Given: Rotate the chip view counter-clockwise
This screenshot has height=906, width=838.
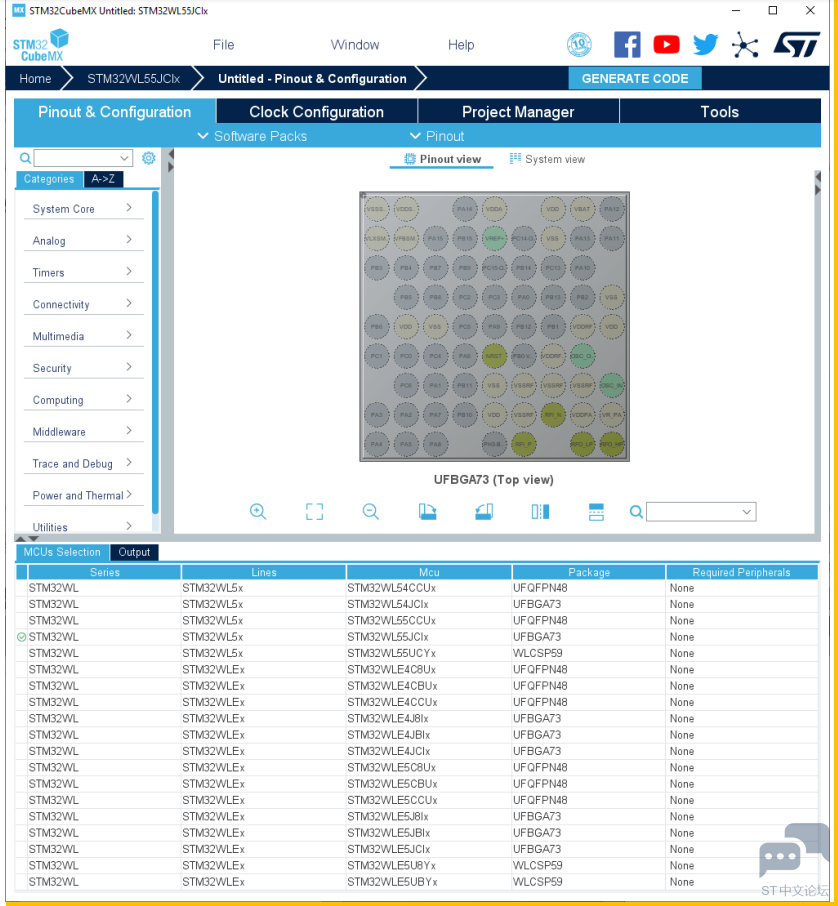Looking at the screenshot, I should [484, 512].
